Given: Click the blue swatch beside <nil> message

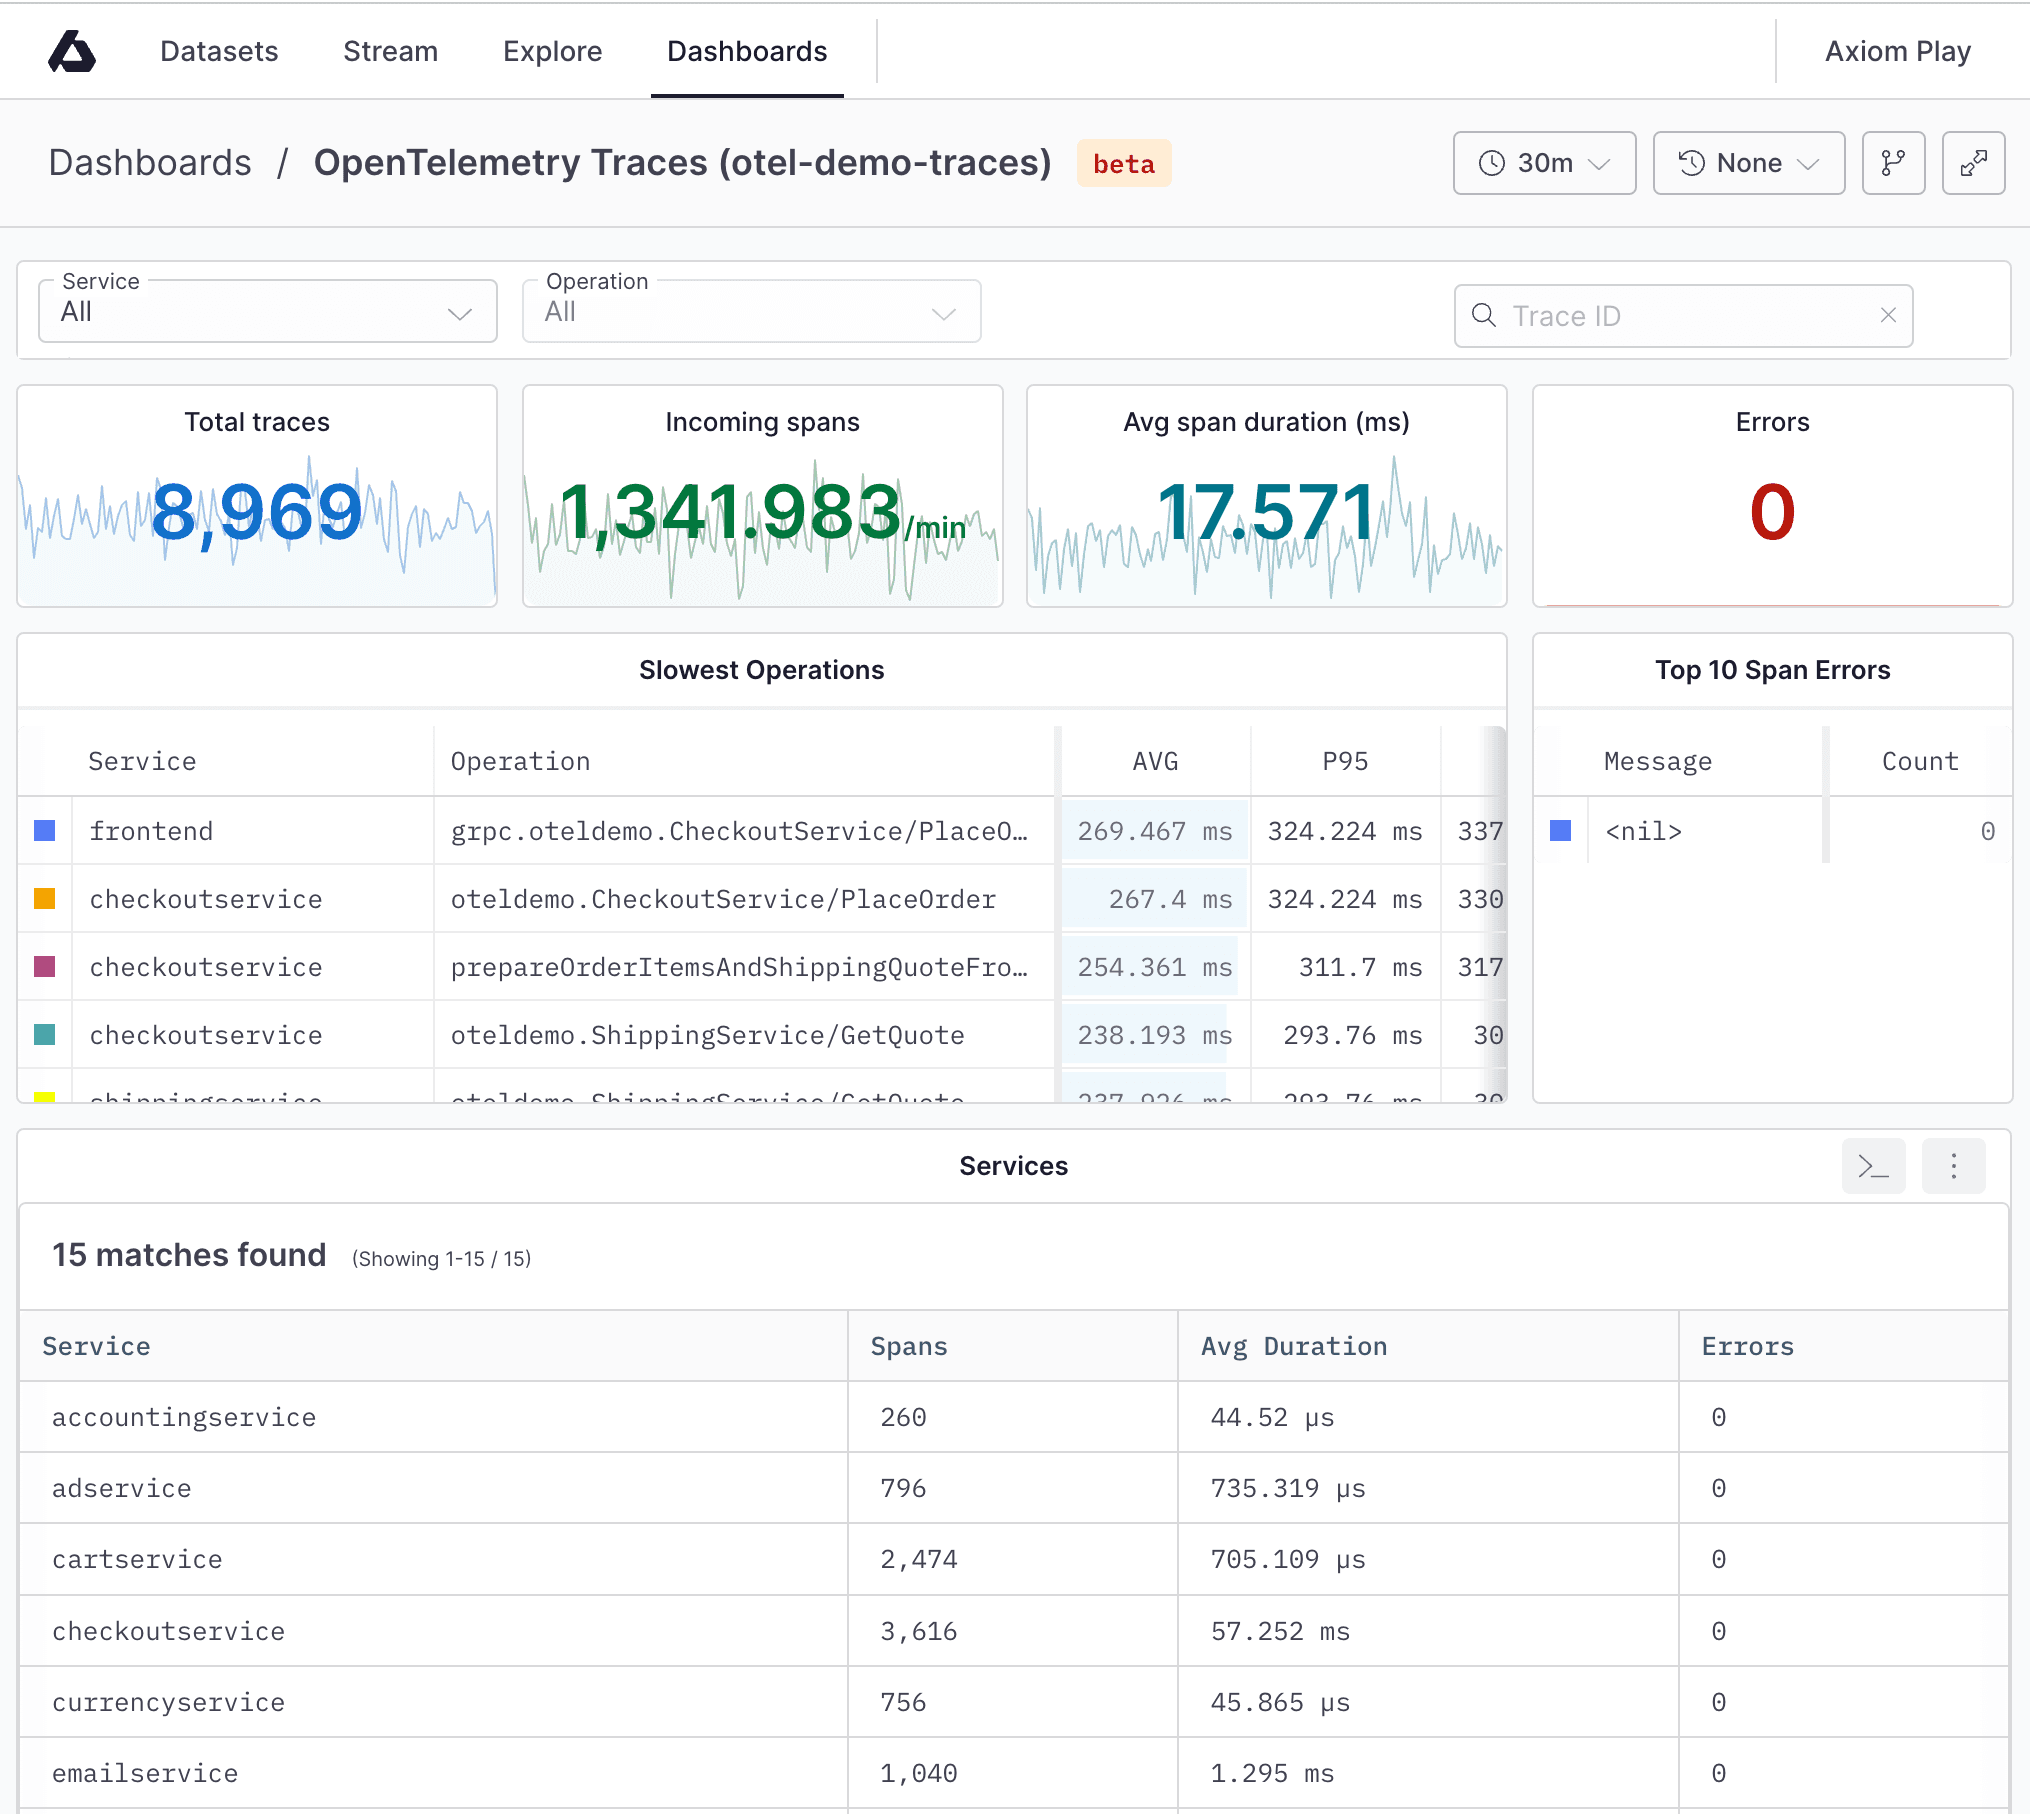Looking at the screenshot, I should click(x=1561, y=831).
